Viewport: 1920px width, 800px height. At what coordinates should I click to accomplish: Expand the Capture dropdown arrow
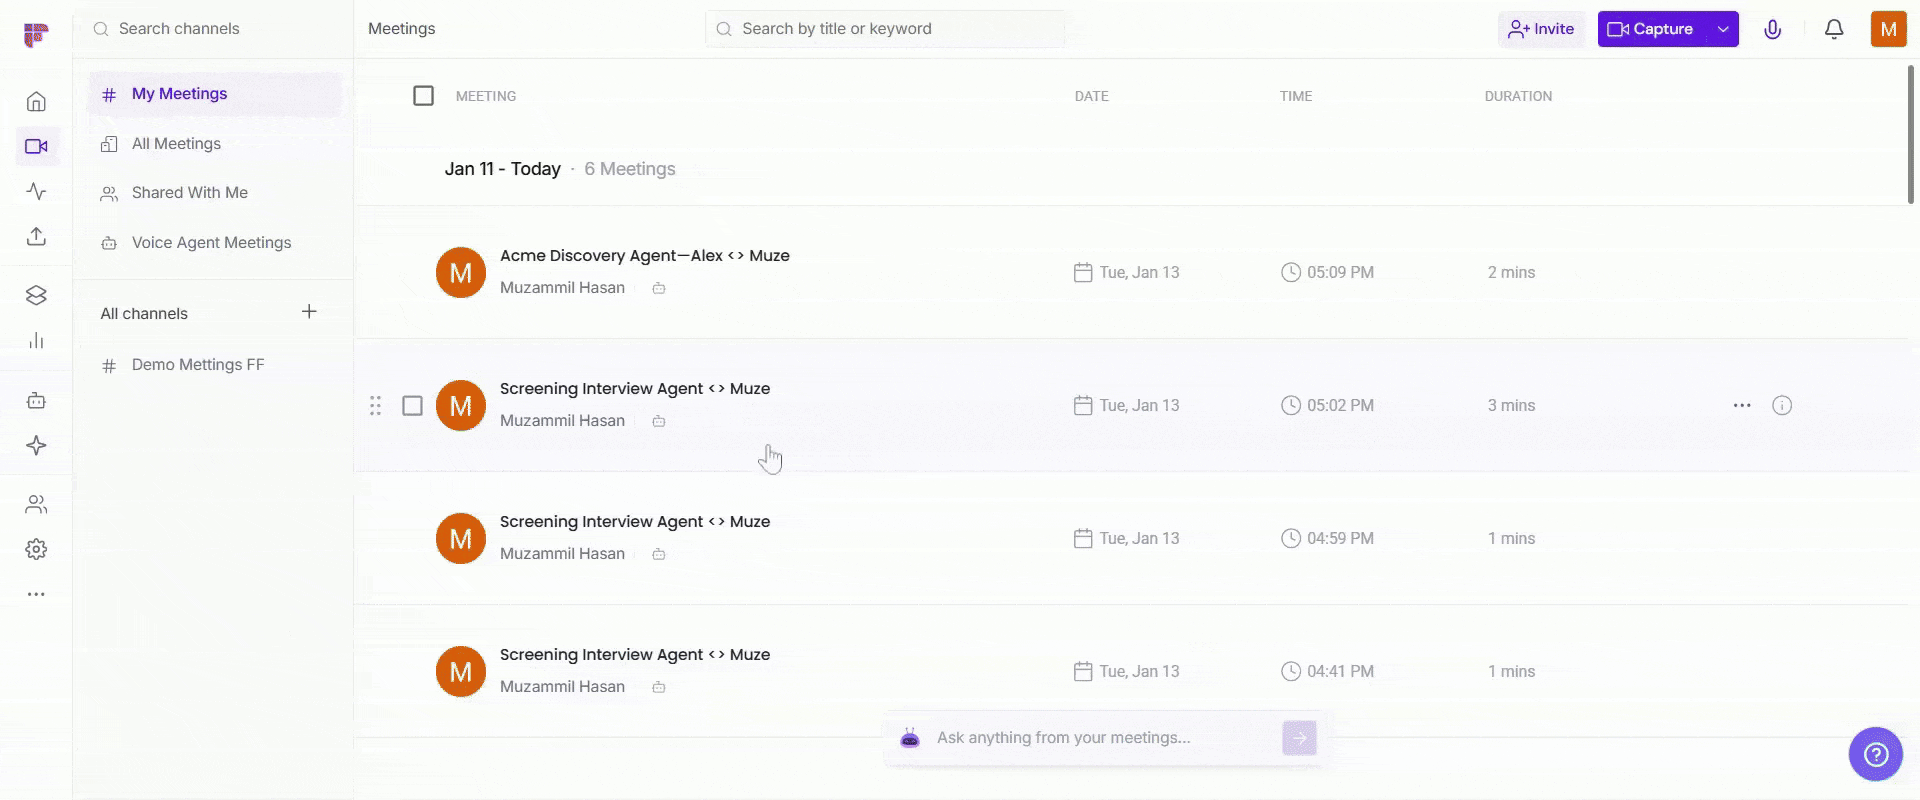(x=1723, y=29)
